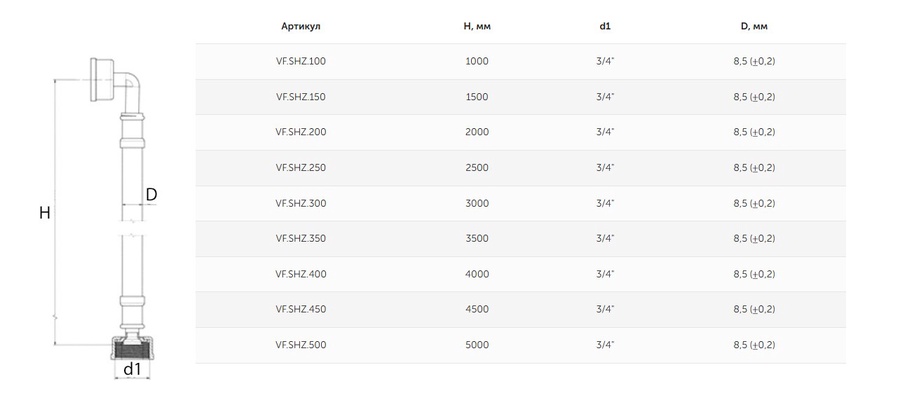Click the H dimension label on drawing
900x400 pixels.
(45, 213)
